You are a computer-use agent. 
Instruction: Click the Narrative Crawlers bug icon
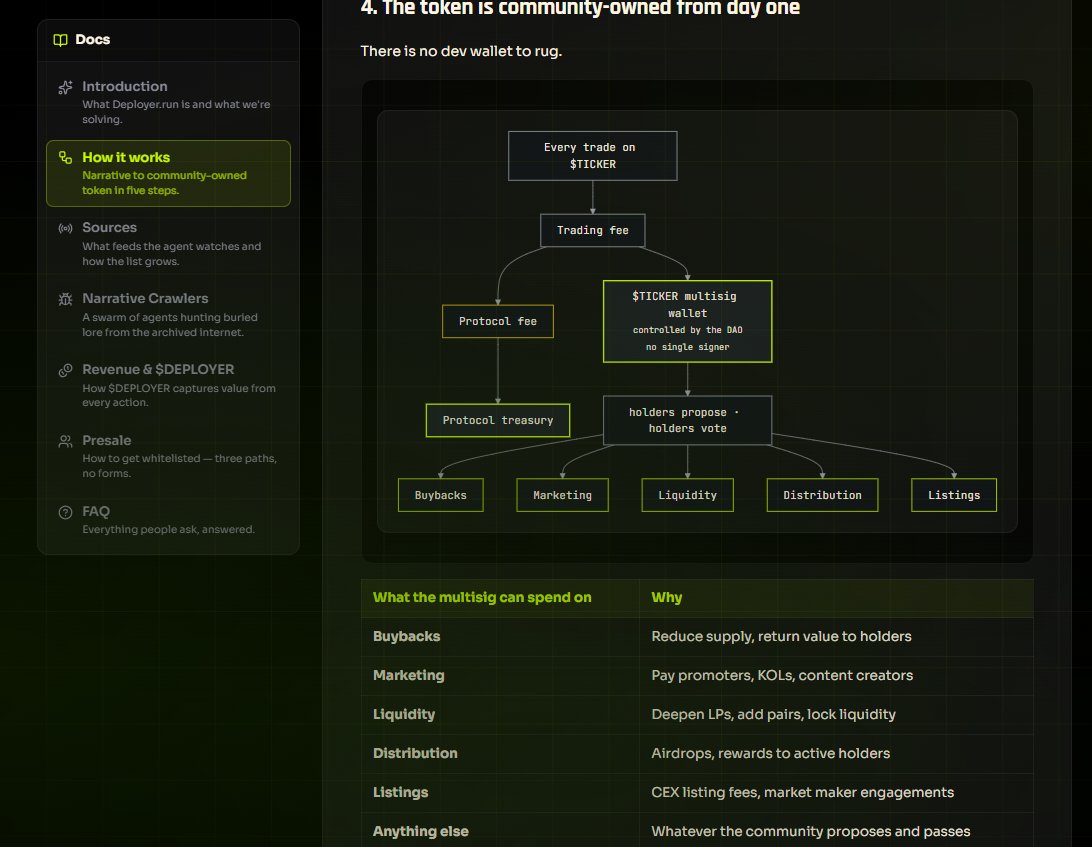(x=65, y=299)
